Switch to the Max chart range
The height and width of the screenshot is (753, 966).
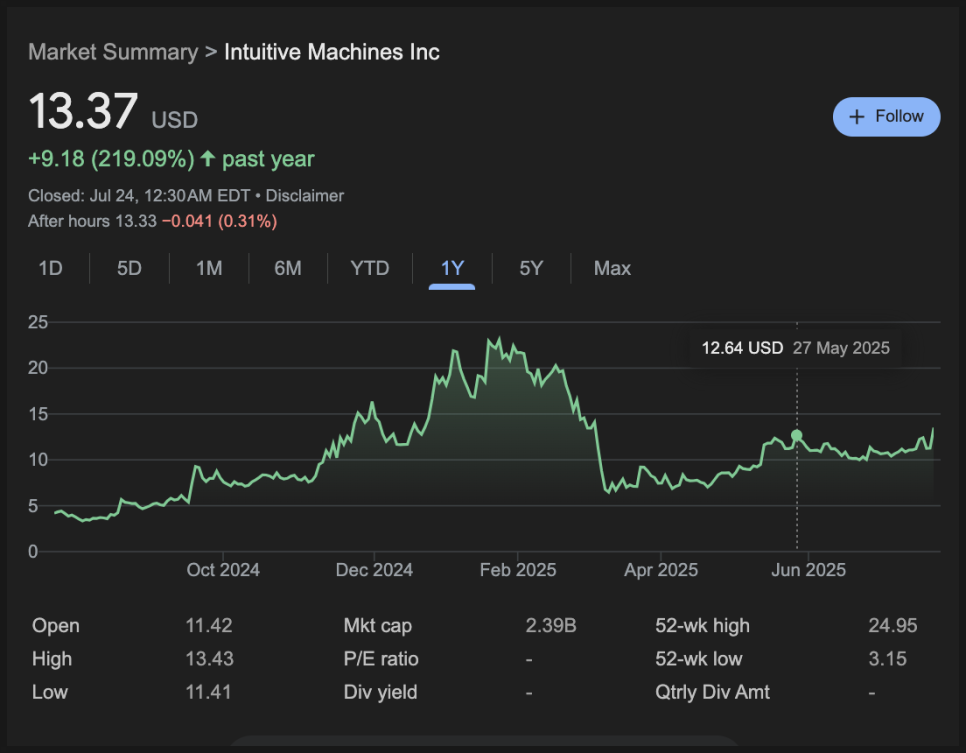(612, 268)
